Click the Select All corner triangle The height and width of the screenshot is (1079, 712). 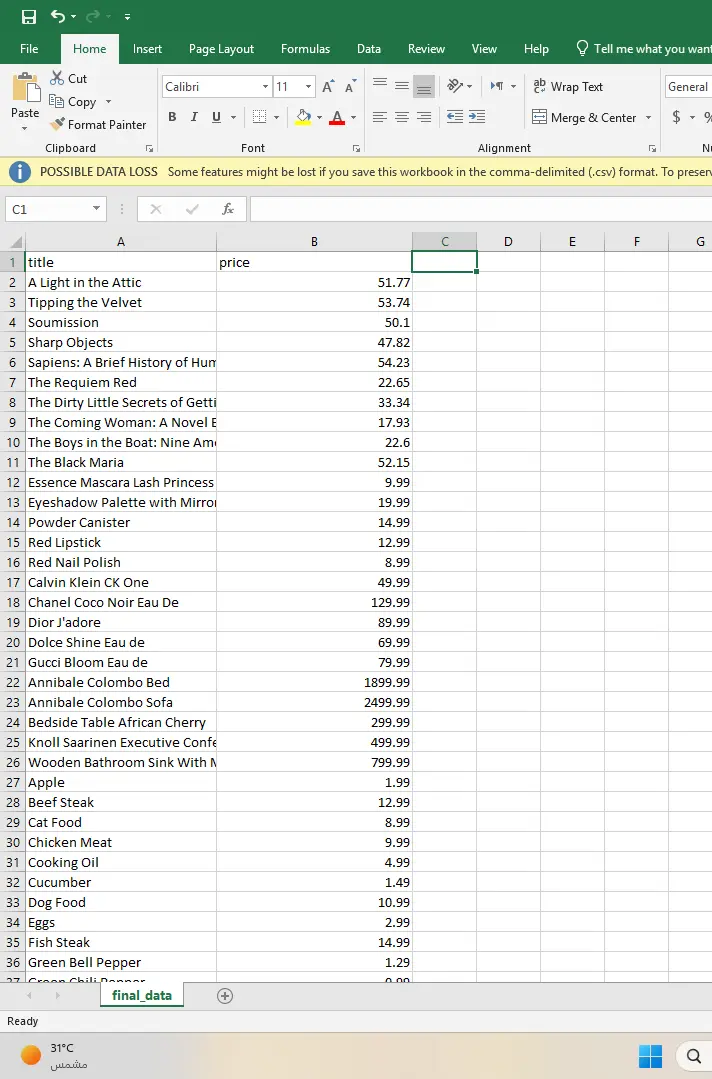pos(14,242)
